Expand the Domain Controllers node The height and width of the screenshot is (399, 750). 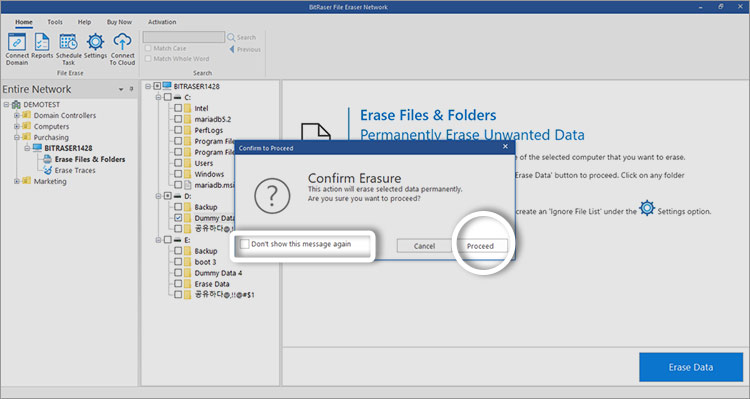(17, 115)
